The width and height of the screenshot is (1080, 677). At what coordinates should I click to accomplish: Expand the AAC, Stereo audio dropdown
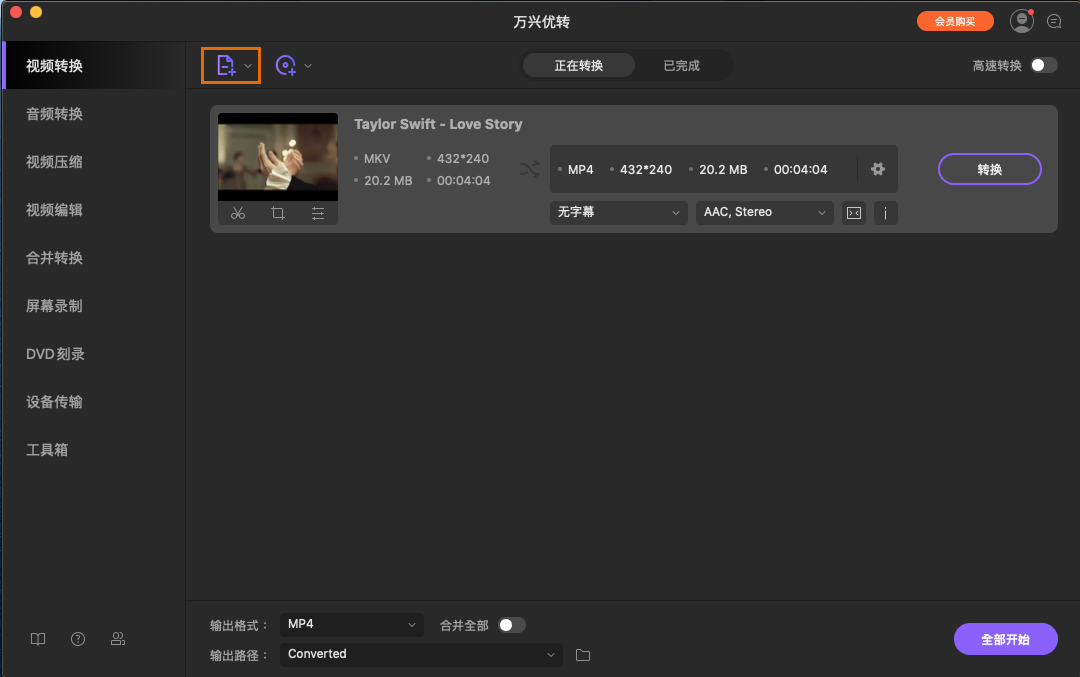tap(764, 212)
